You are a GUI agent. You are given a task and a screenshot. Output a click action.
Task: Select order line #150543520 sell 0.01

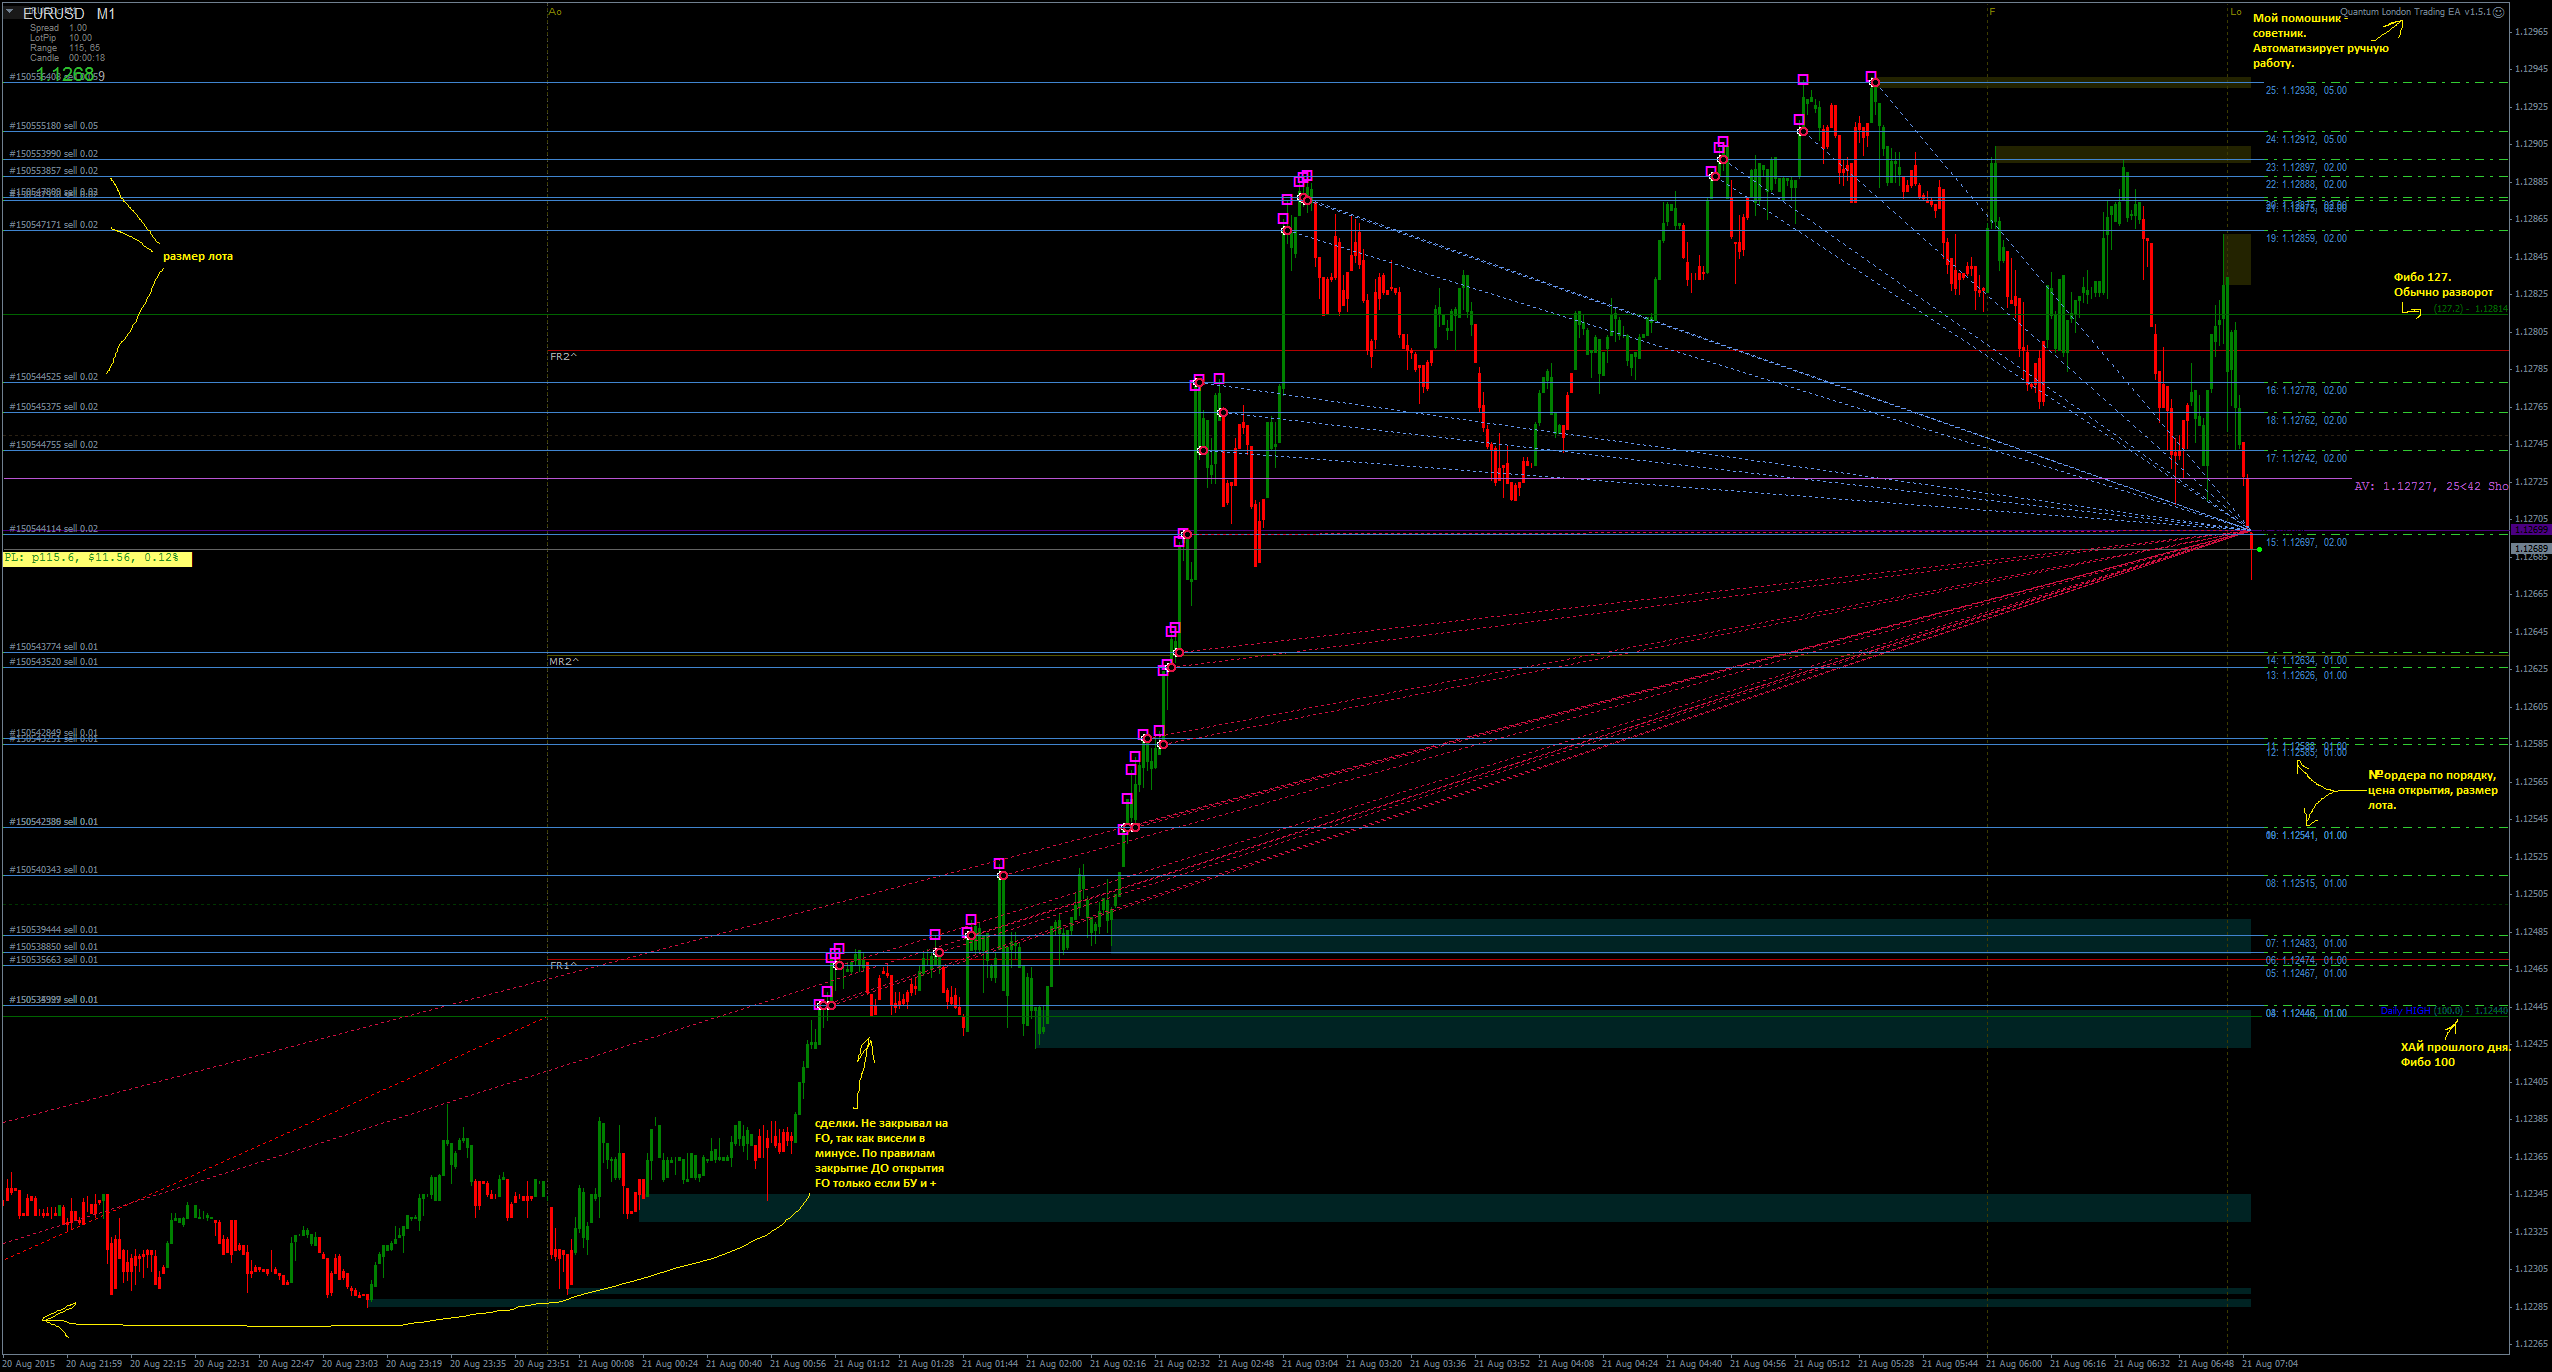(x=54, y=662)
